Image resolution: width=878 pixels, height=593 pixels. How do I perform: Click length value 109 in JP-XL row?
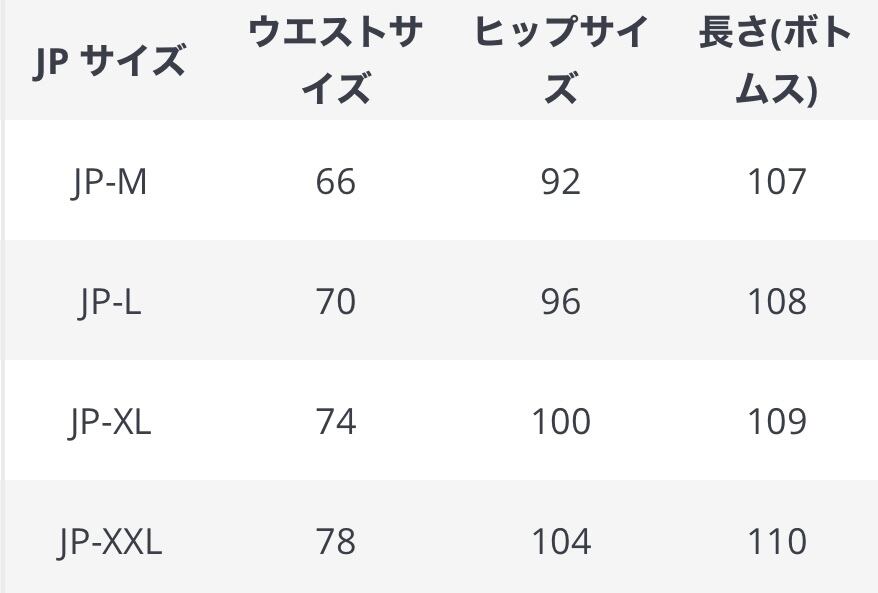[x=776, y=422]
